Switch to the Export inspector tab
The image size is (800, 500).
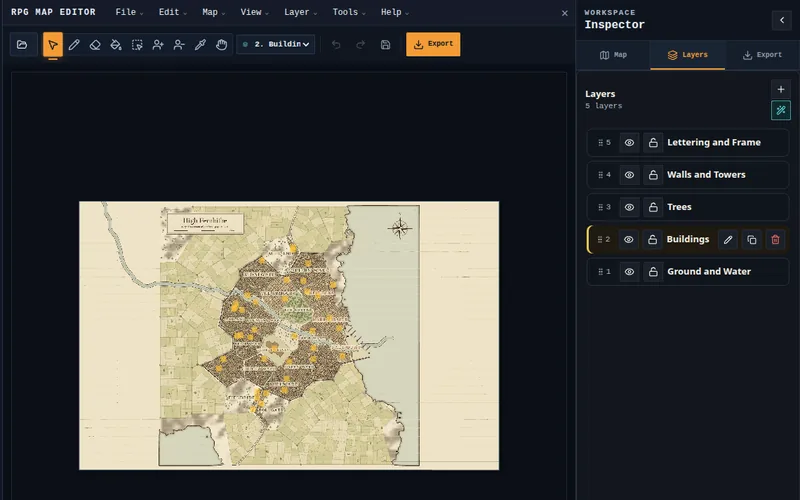point(762,55)
